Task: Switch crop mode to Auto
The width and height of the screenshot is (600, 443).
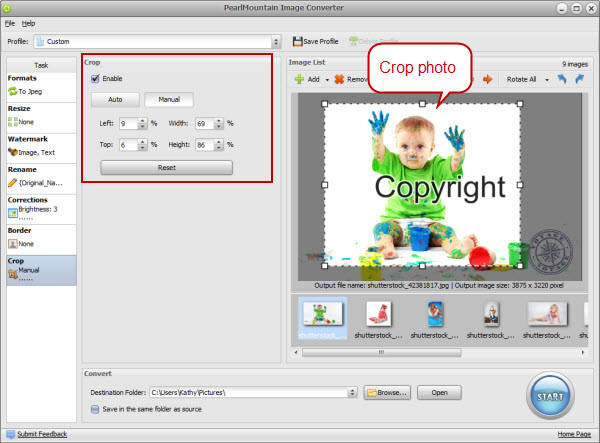Action: (114, 100)
